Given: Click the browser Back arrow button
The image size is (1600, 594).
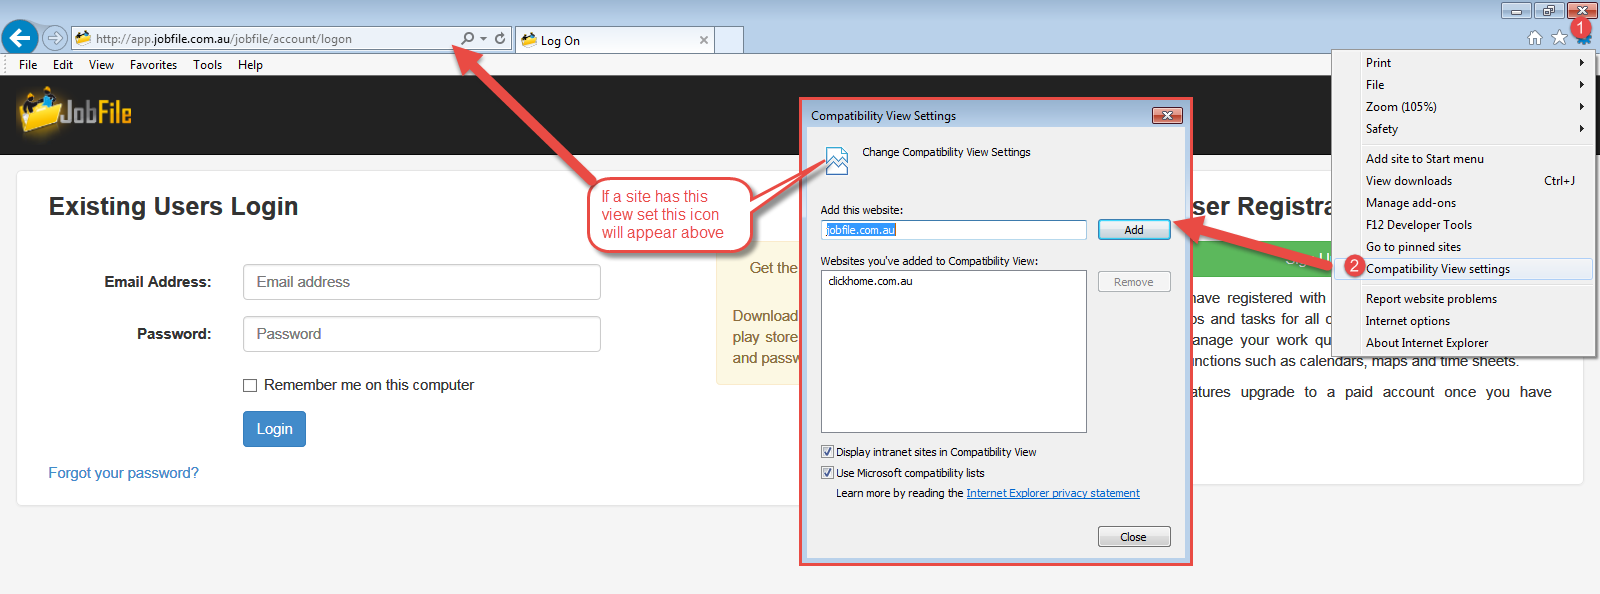Looking at the screenshot, I should pyautogui.click(x=20, y=38).
